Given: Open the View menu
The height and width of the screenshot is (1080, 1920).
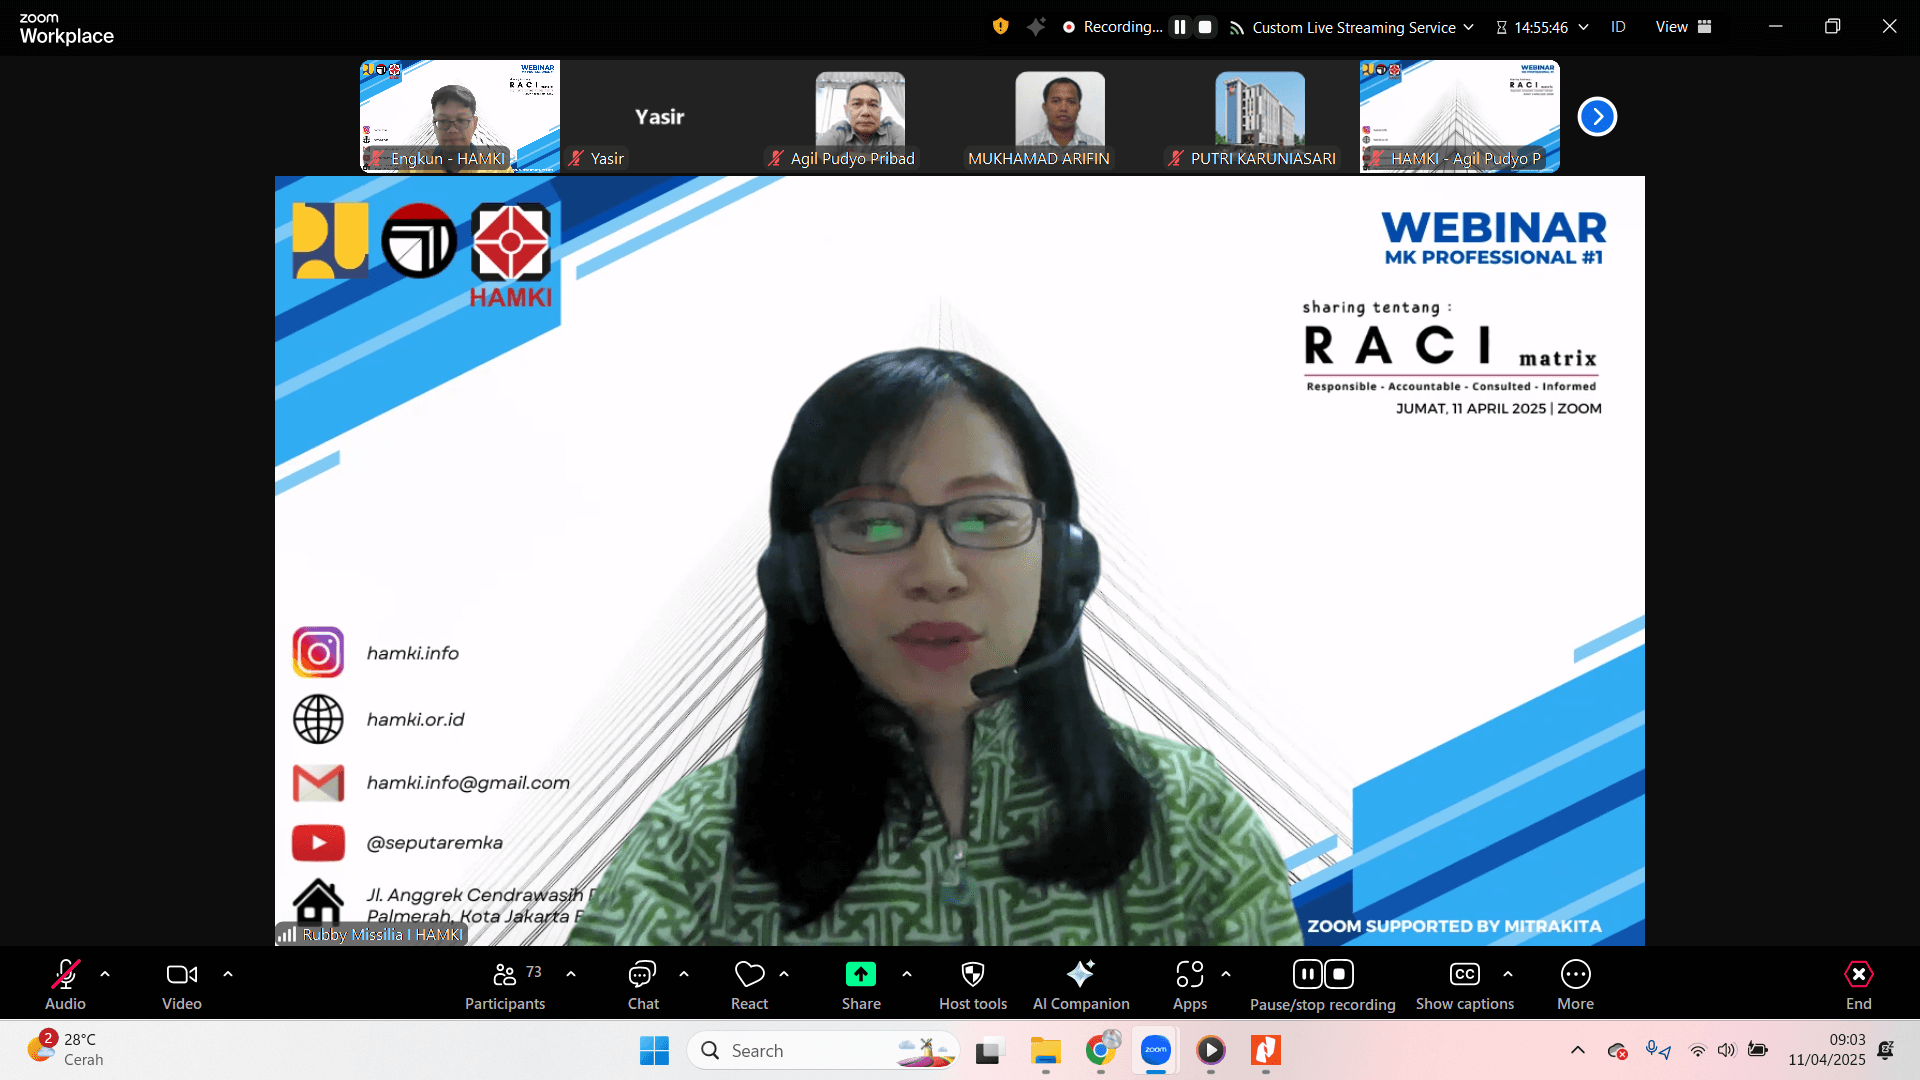Looking at the screenshot, I should 1683,27.
